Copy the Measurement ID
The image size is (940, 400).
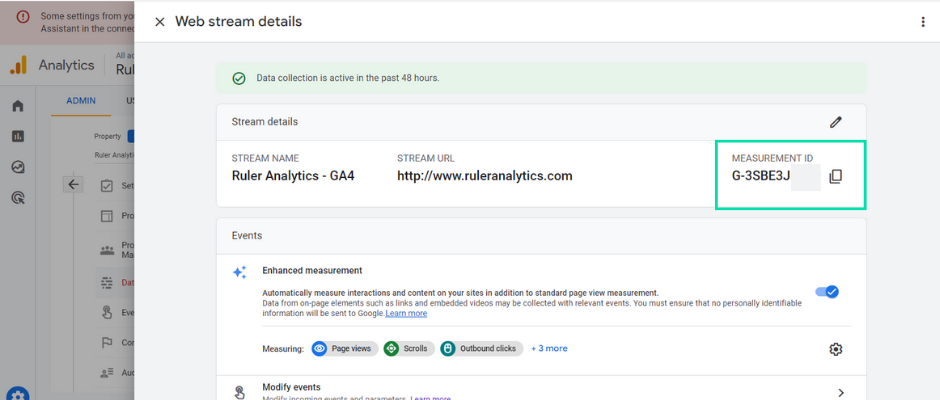click(x=836, y=176)
